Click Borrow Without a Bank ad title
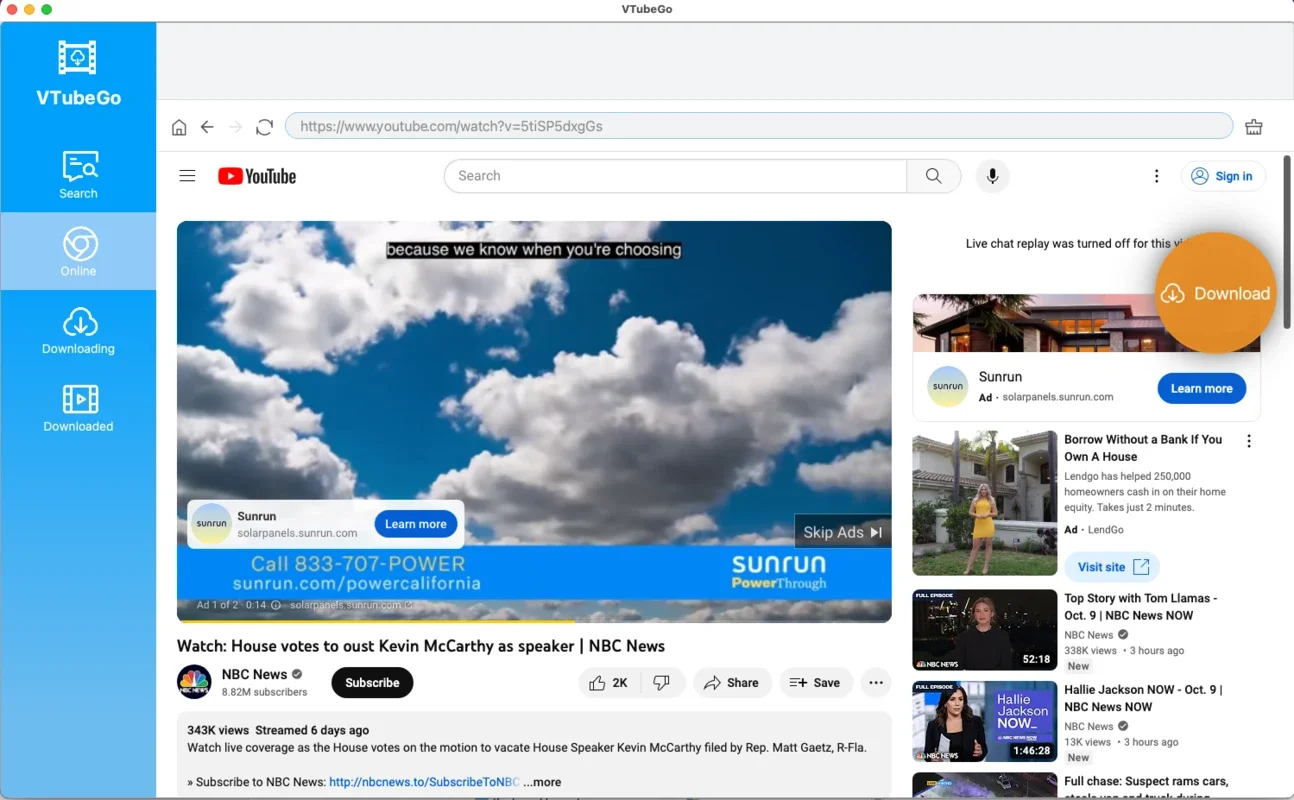 tap(1143, 448)
